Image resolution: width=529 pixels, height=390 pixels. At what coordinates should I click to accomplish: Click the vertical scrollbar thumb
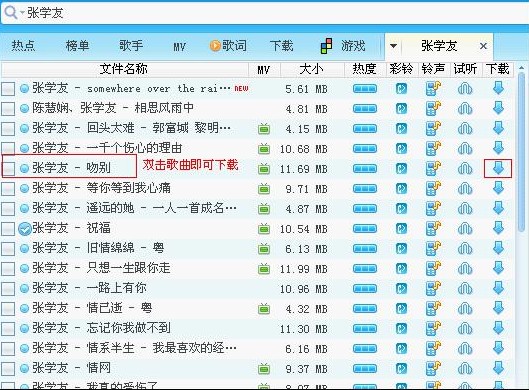tap(522, 152)
